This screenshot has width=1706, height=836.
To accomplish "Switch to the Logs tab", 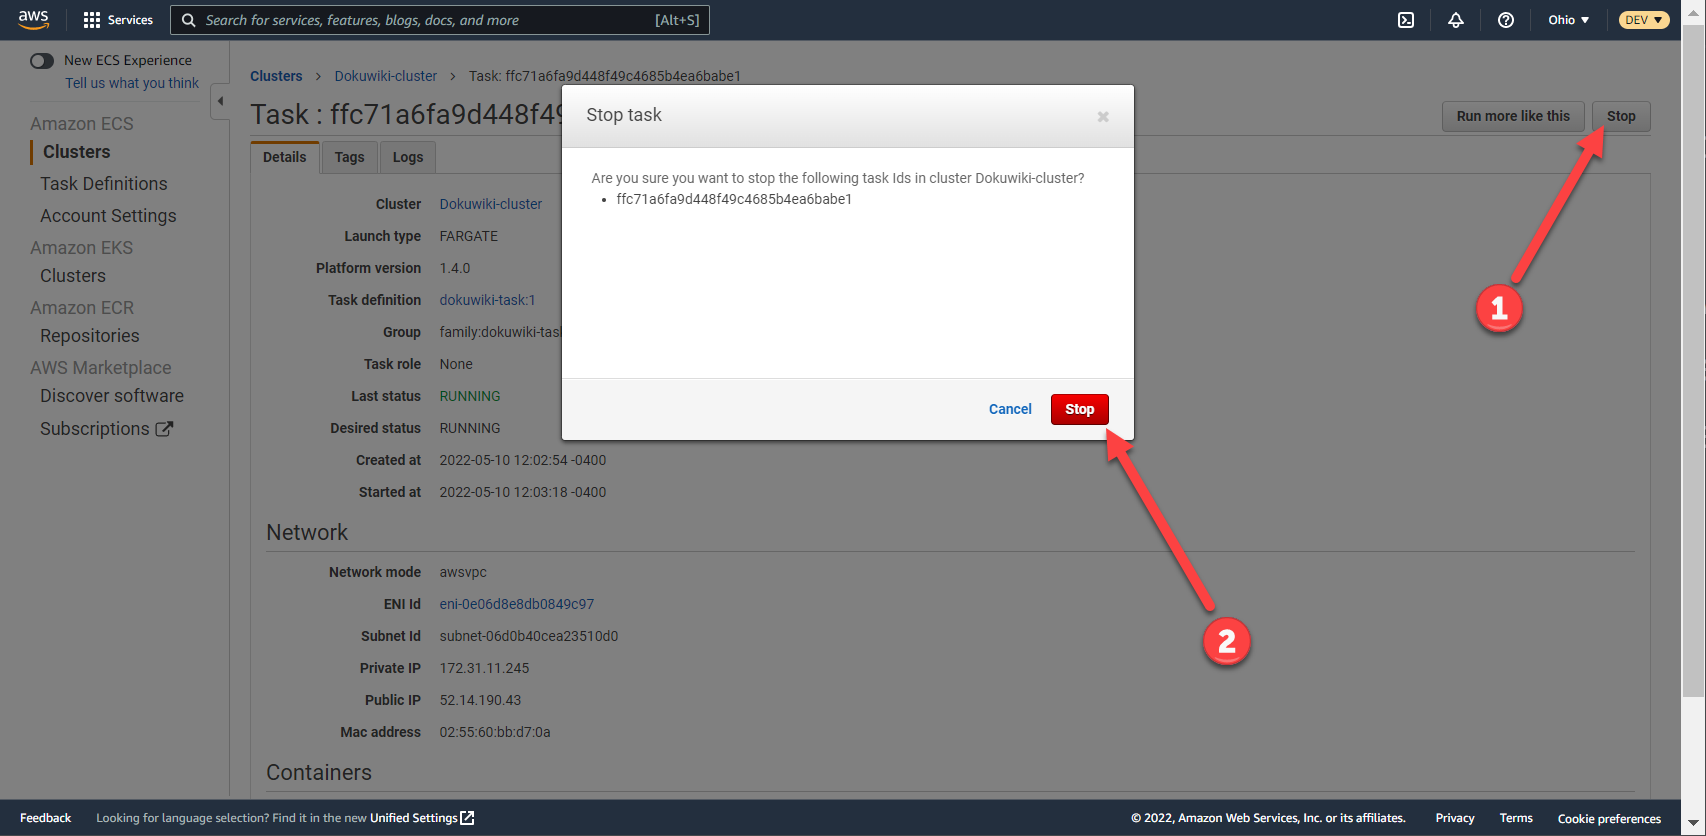I will point(408,157).
